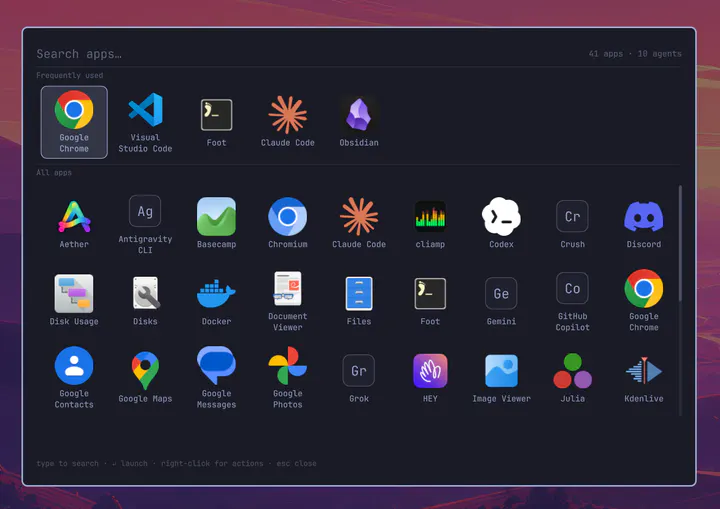Launch Google Chrome in All apps grid

pyautogui.click(x=643, y=301)
